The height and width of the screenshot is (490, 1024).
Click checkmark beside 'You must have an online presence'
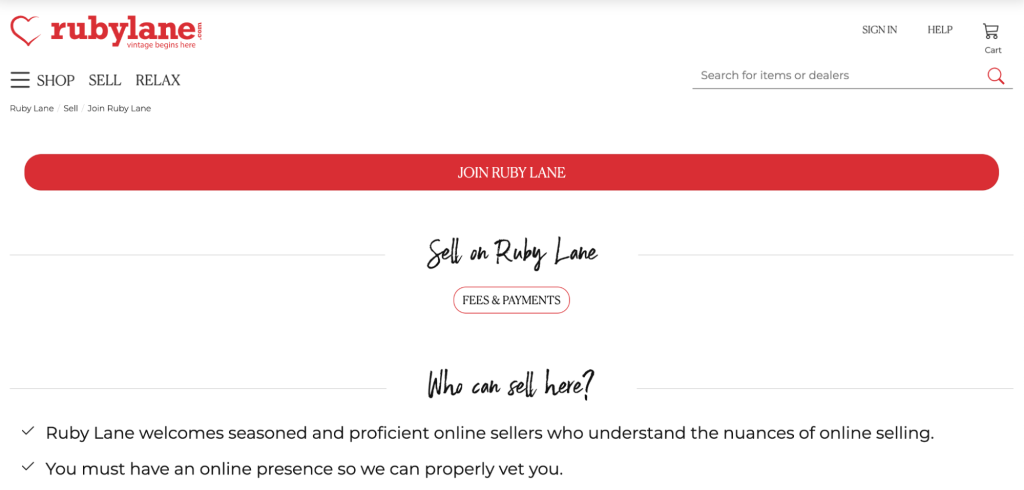[x=28, y=466]
